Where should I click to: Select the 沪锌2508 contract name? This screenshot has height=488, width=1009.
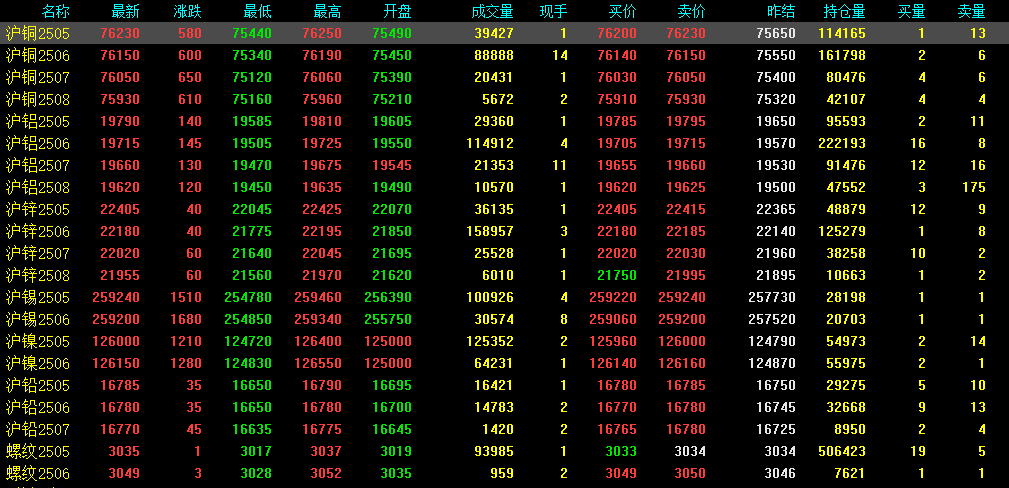coord(37,276)
